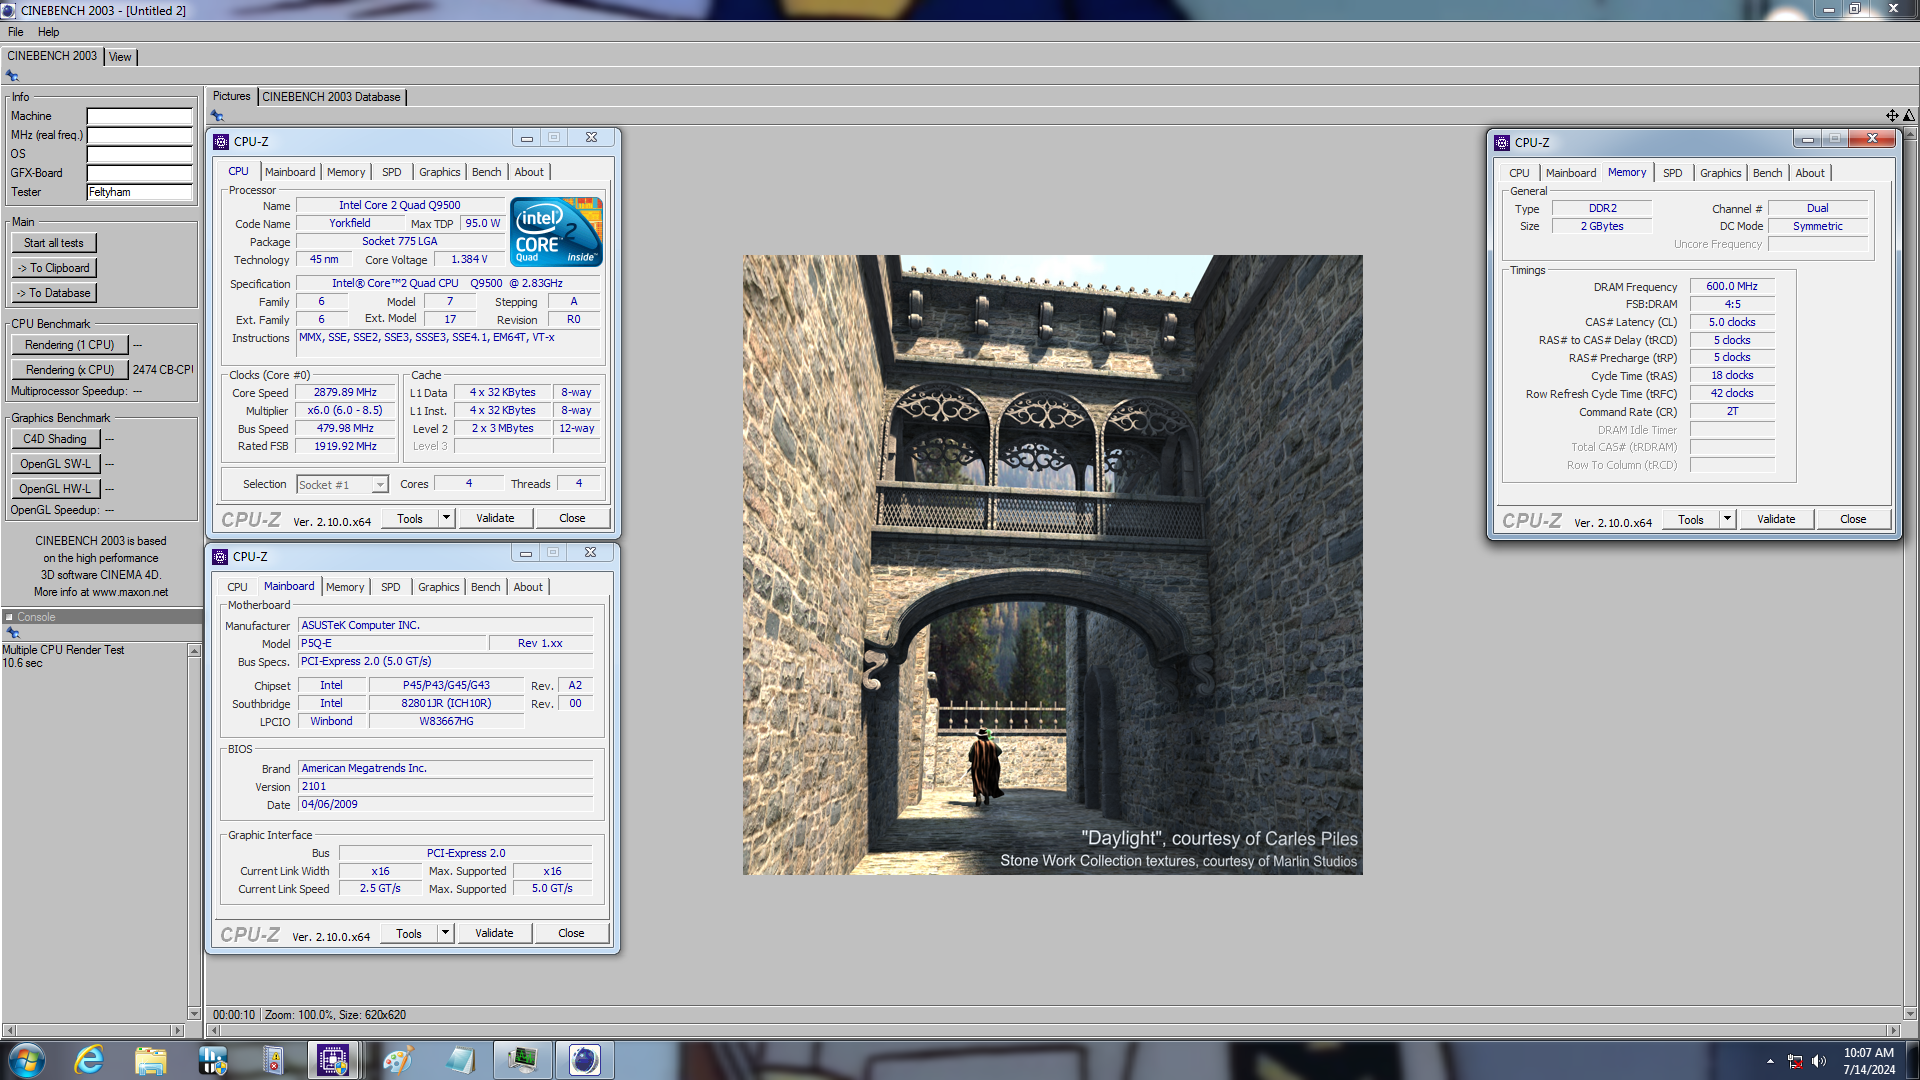Click Close button in Mainboard CPU-Z window
The width and height of the screenshot is (1920, 1080).
pyautogui.click(x=571, y=933)
